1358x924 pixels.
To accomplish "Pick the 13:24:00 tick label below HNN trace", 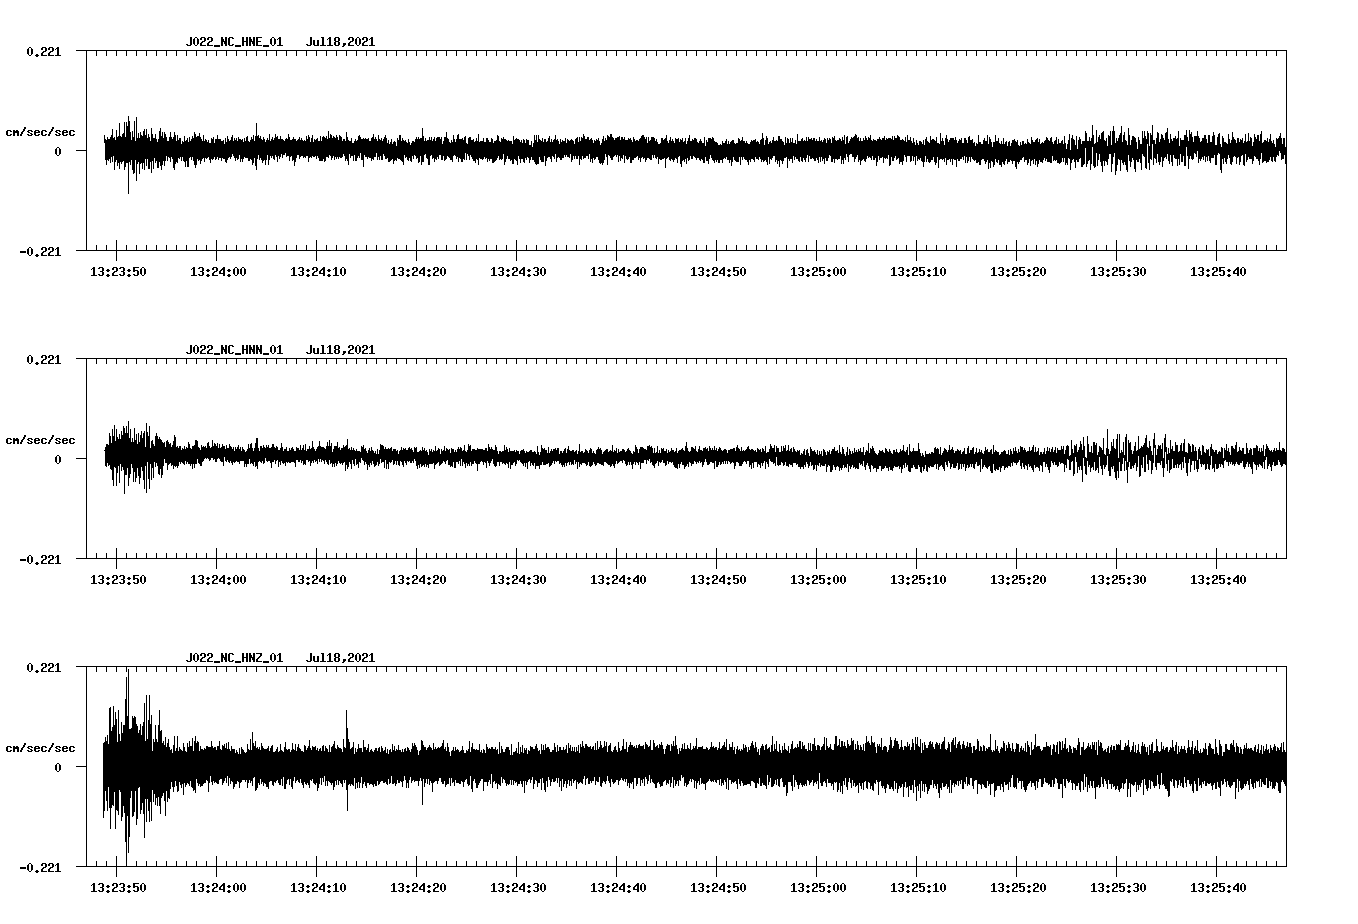I will 218,579.
